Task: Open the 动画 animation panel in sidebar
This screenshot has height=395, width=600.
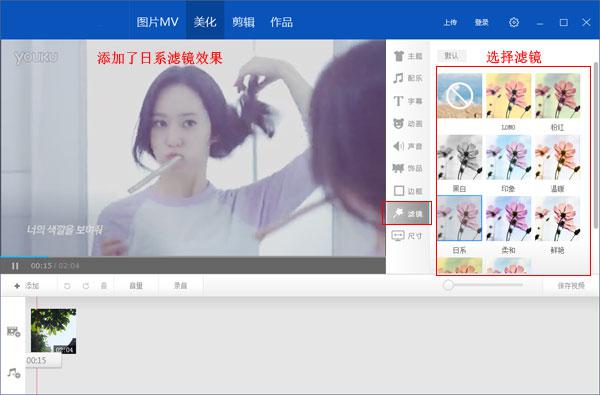Action: 408,124
